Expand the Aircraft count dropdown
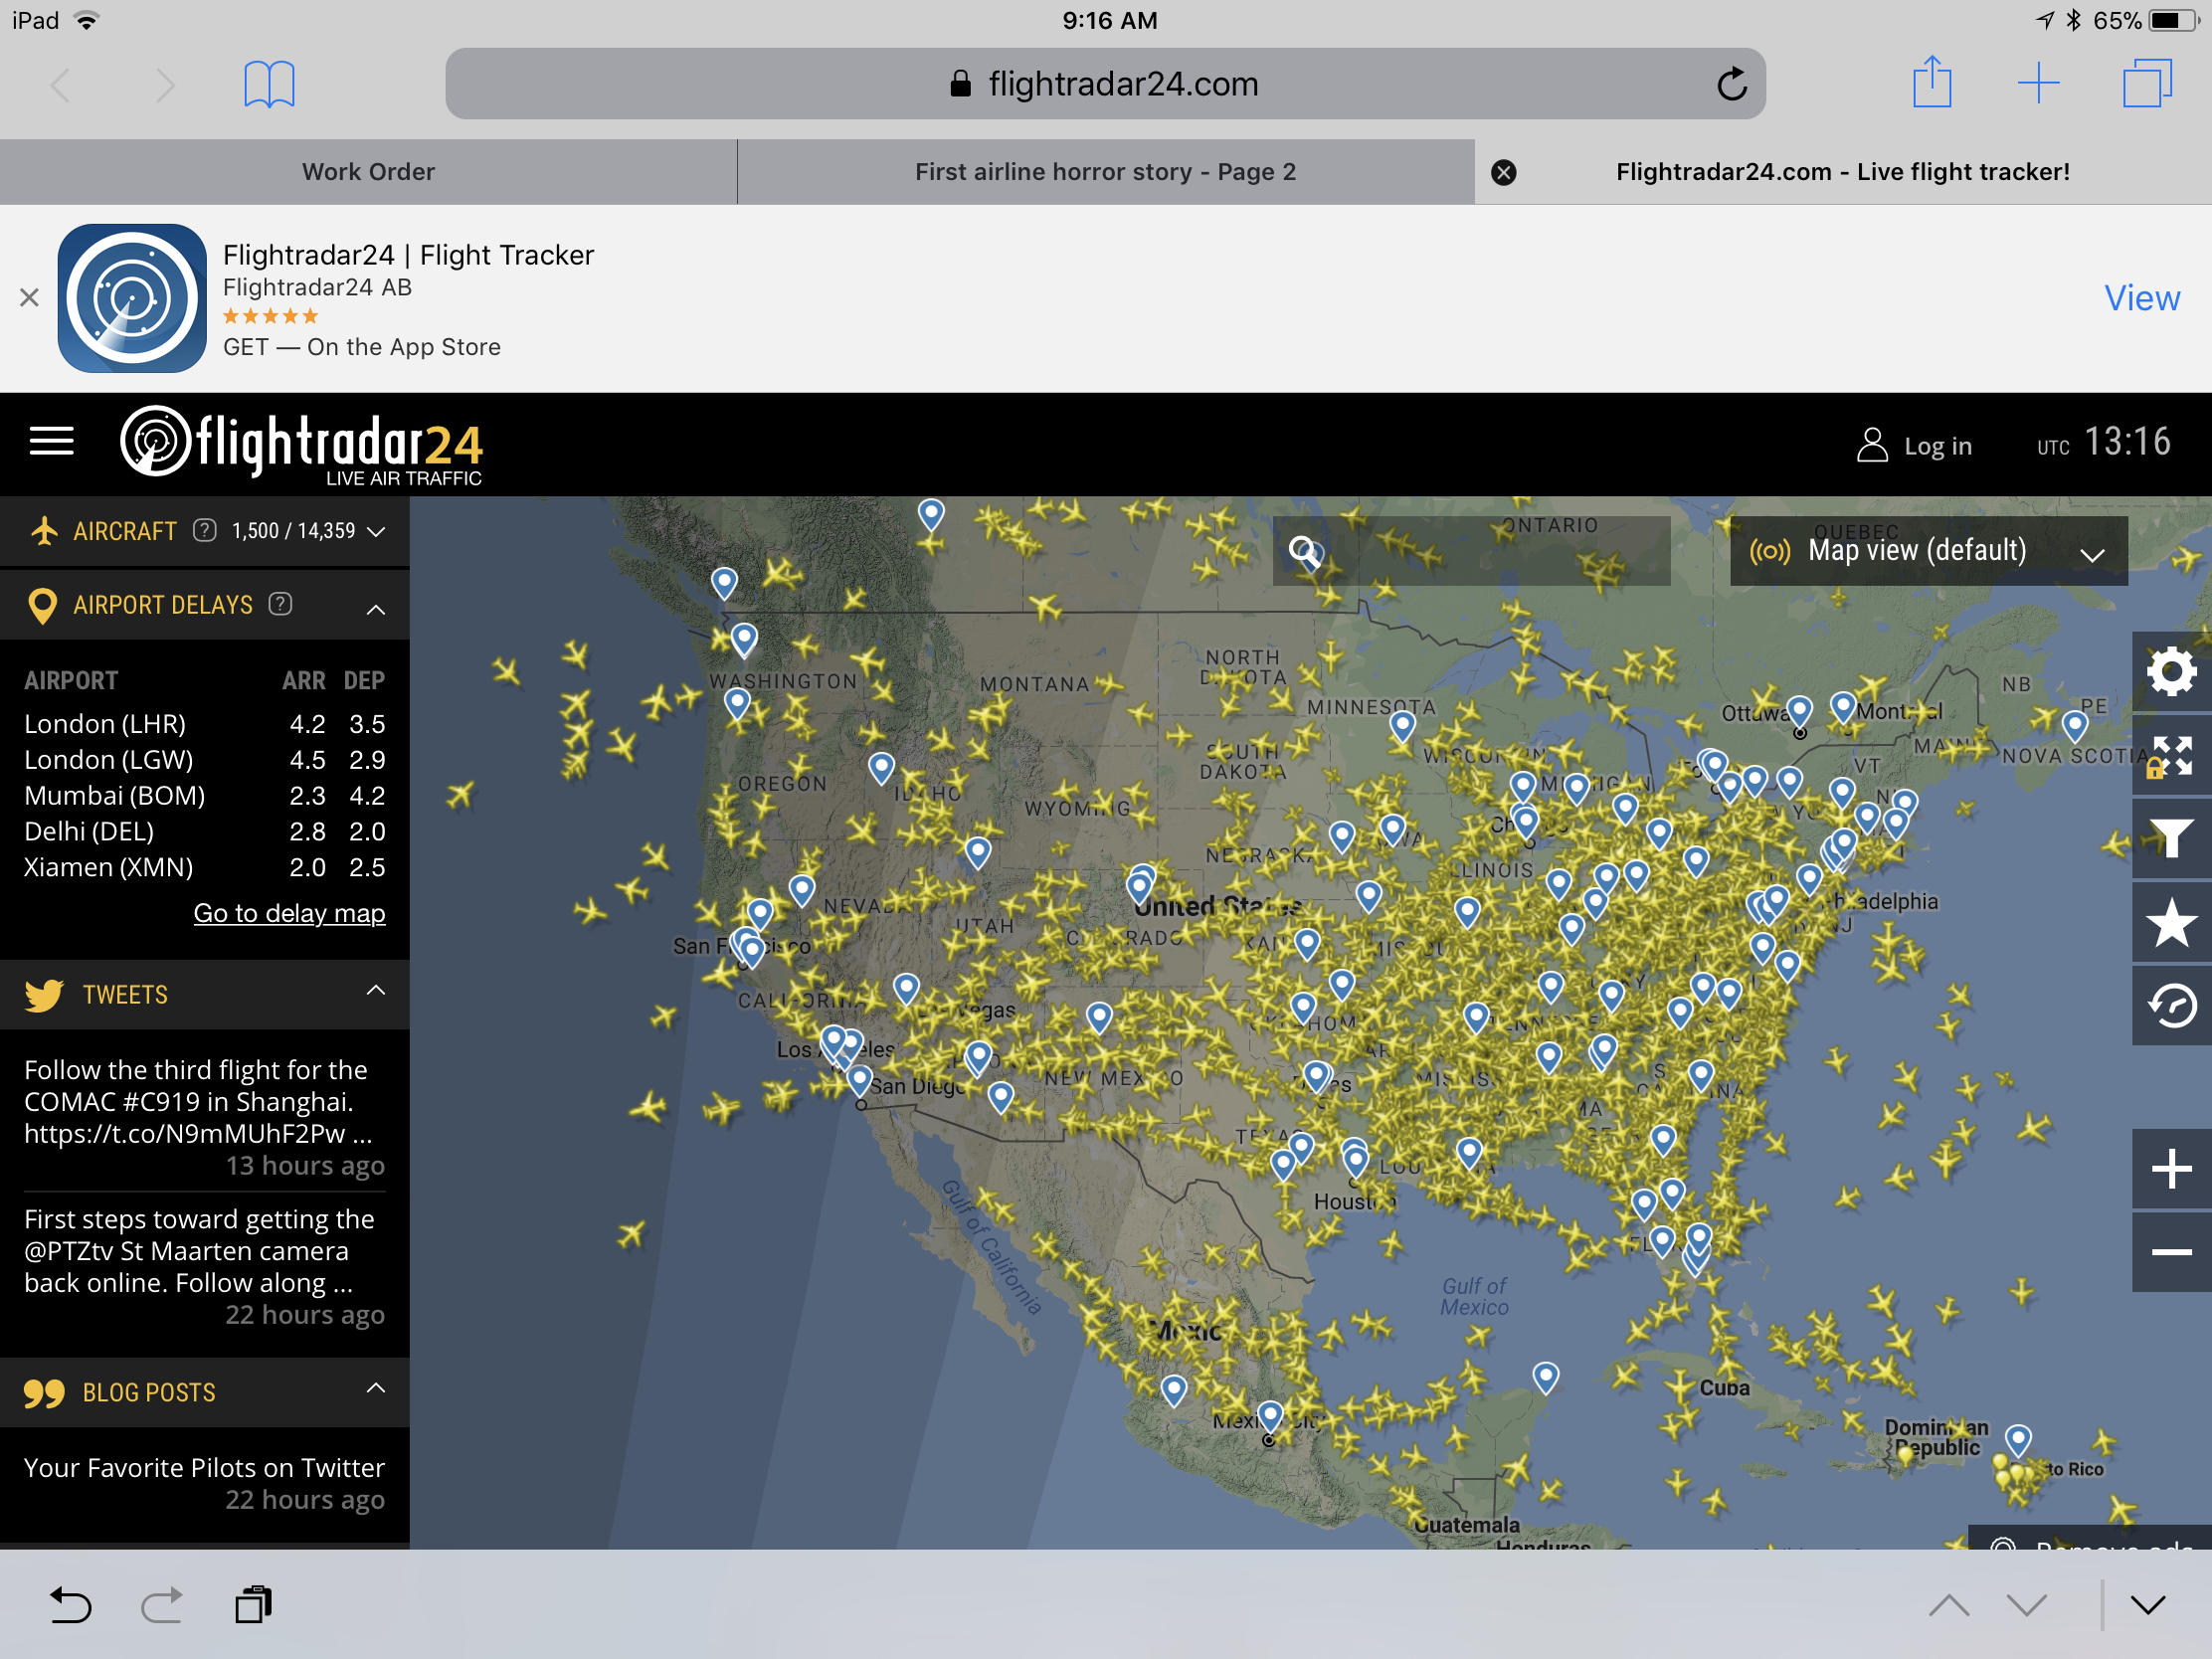The height and width of the screenshot is (1659, 2212). coord(376,532)
